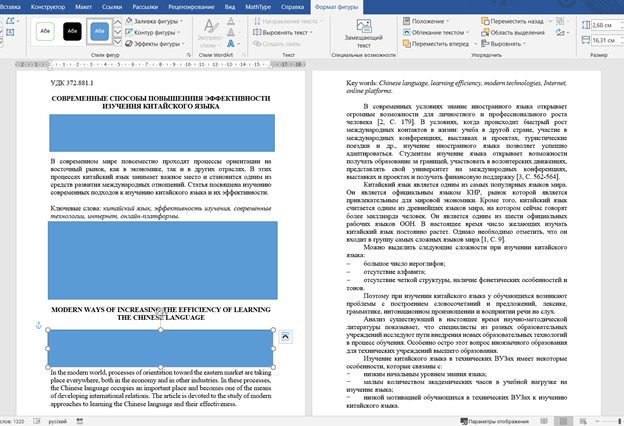Open Параметры отображения display settings
Screen dimensions: 624x426
point(495,421)
